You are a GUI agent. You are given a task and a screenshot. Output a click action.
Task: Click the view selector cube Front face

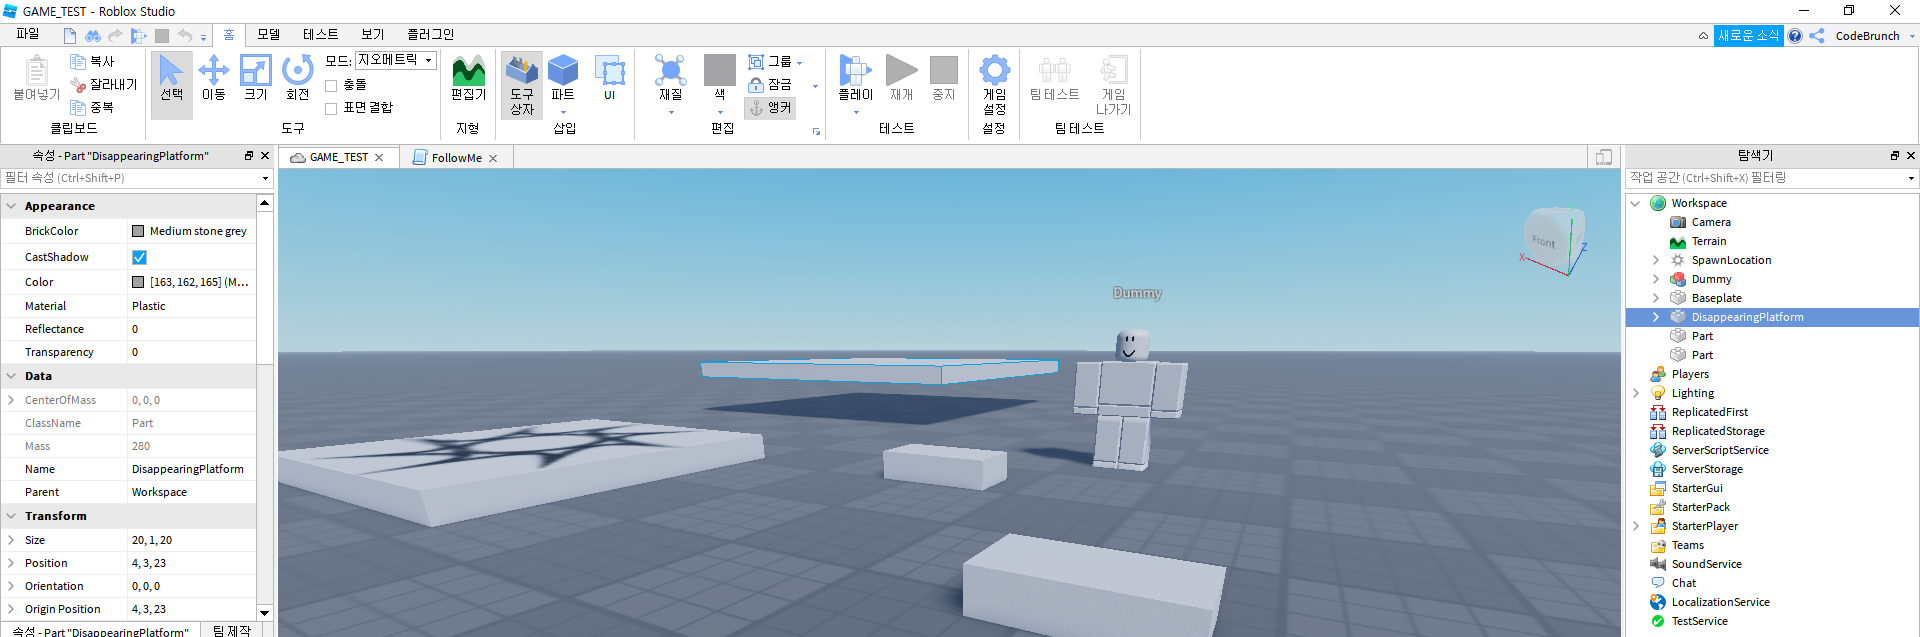pos(1544,240)
